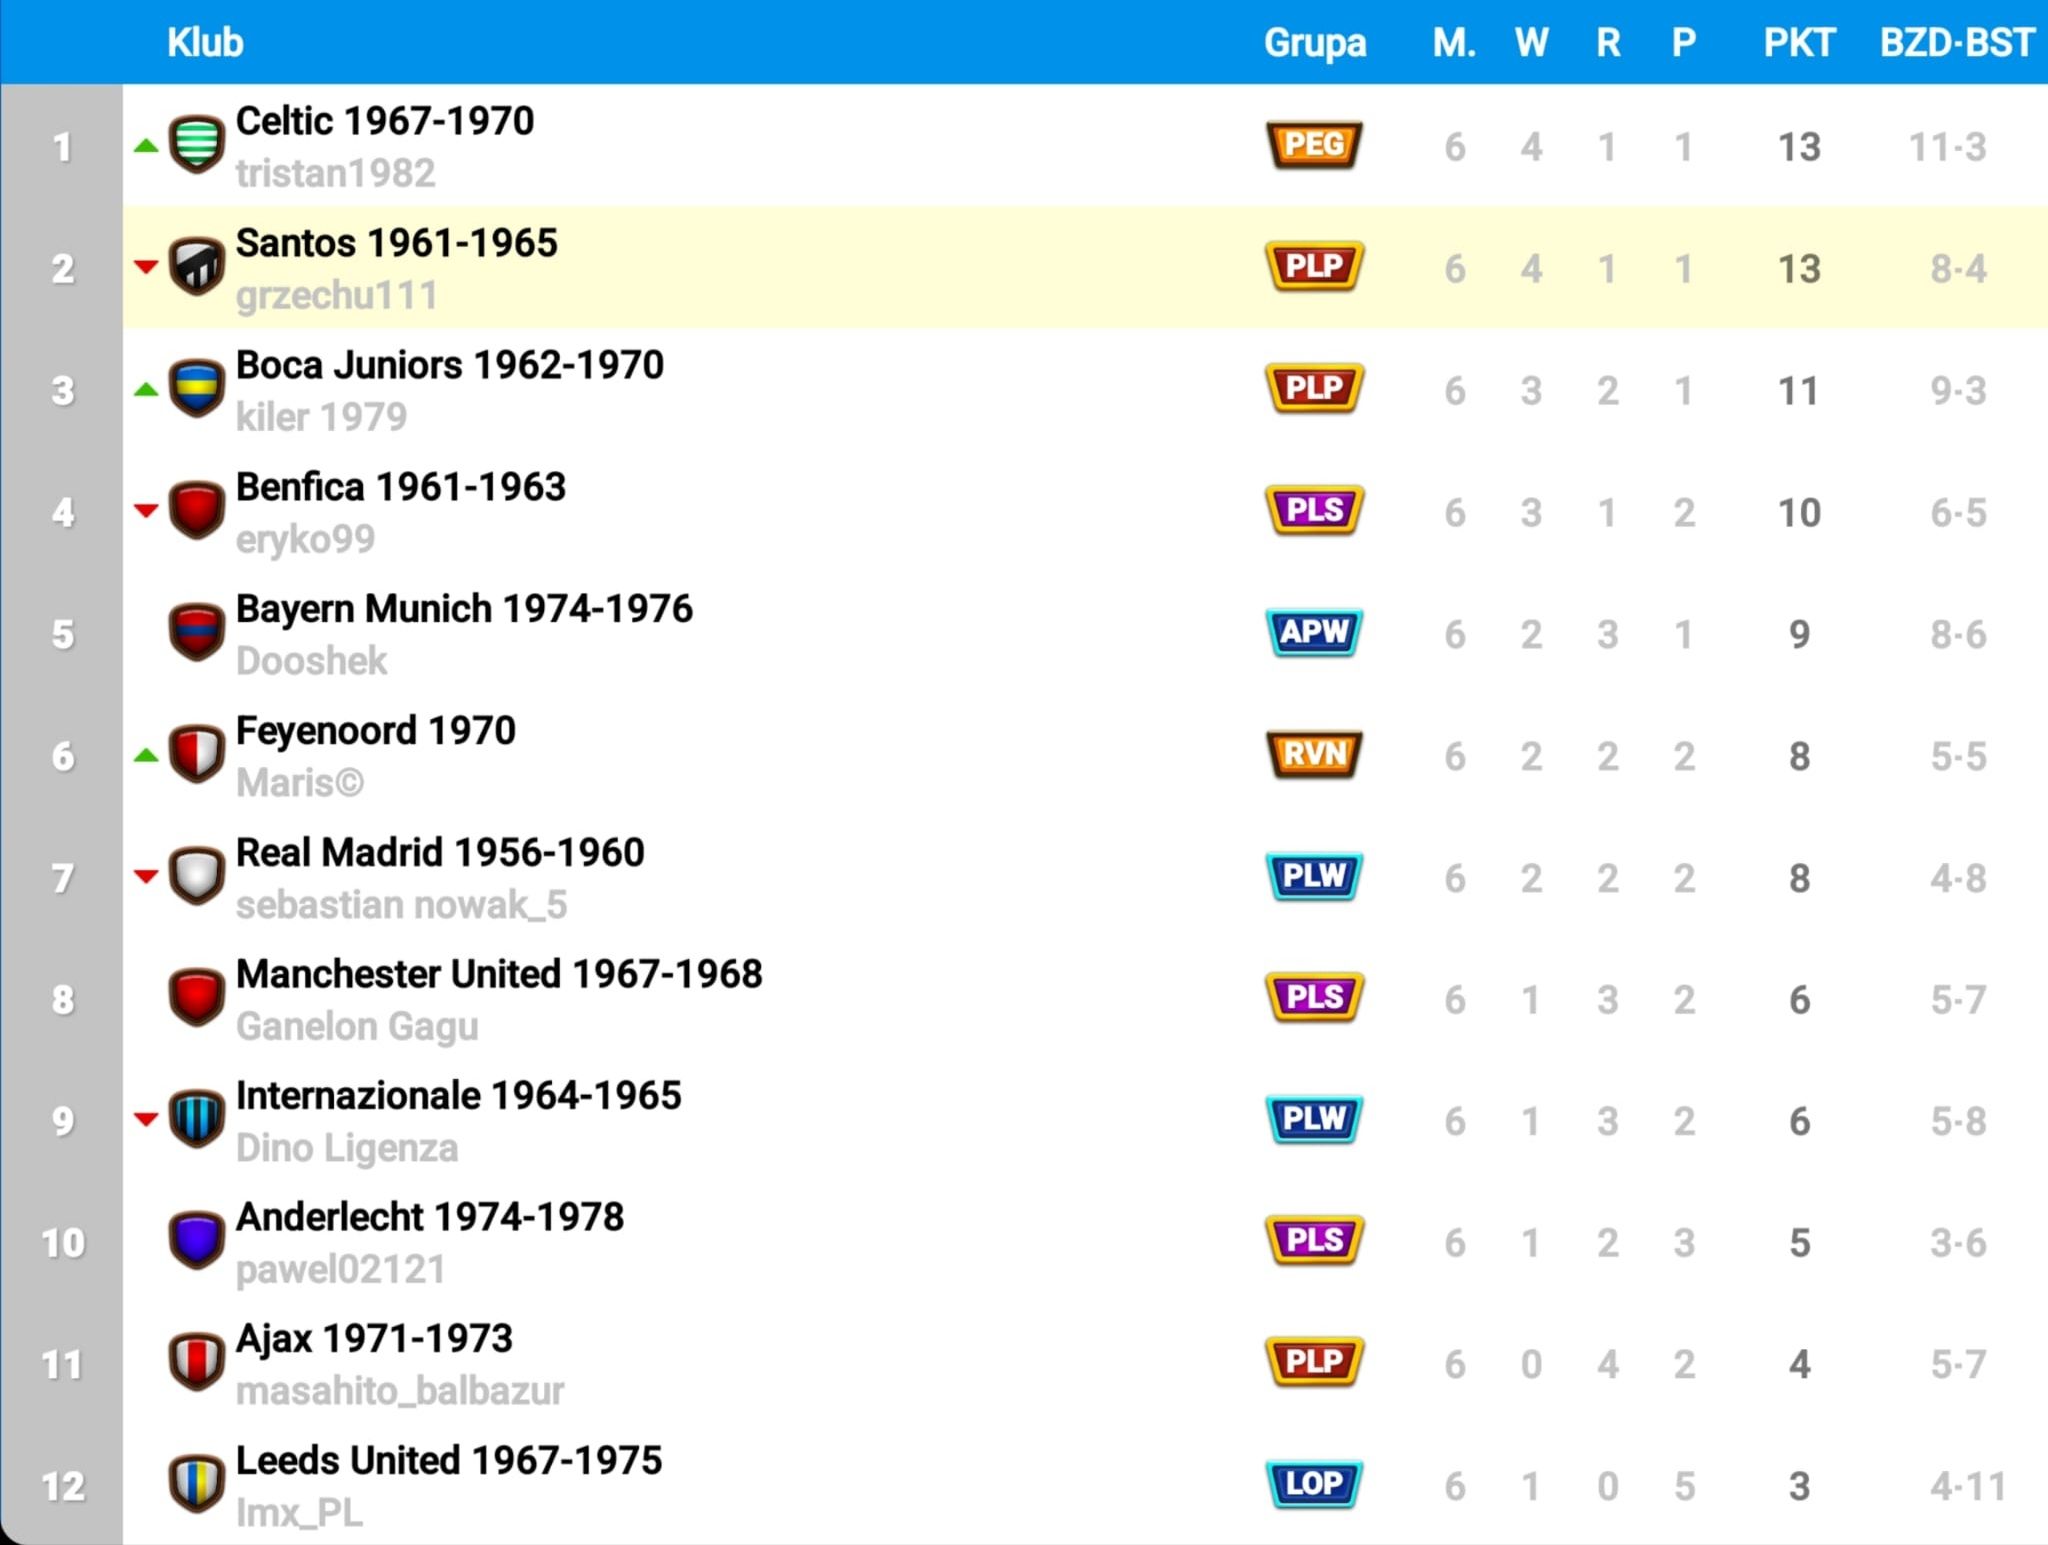Sort table by the PKT column header
Screen dimensions: 2048x1545
pos(1798,42)
